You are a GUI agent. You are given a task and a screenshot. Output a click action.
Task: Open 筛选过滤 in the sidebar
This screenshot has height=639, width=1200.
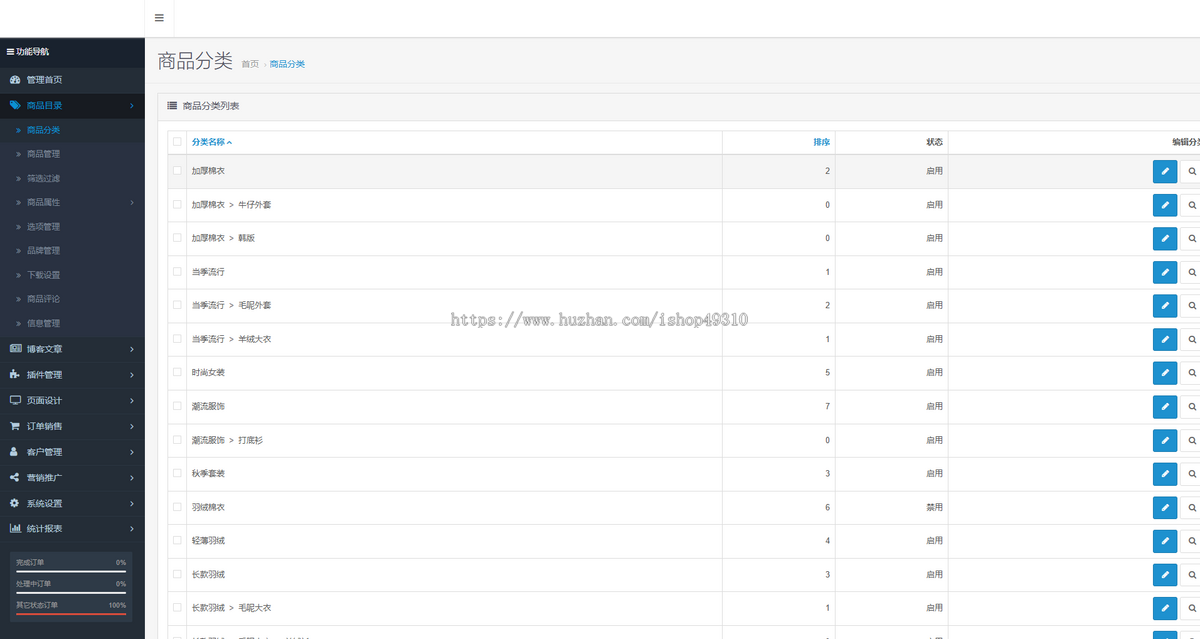pos(72,178)
